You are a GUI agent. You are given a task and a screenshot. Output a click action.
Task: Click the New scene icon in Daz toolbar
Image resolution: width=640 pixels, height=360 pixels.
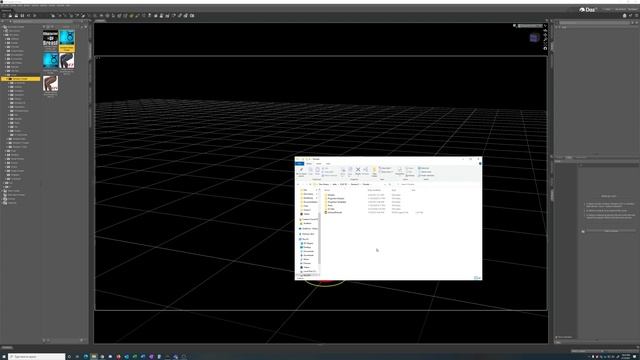[x=4, y=16]
